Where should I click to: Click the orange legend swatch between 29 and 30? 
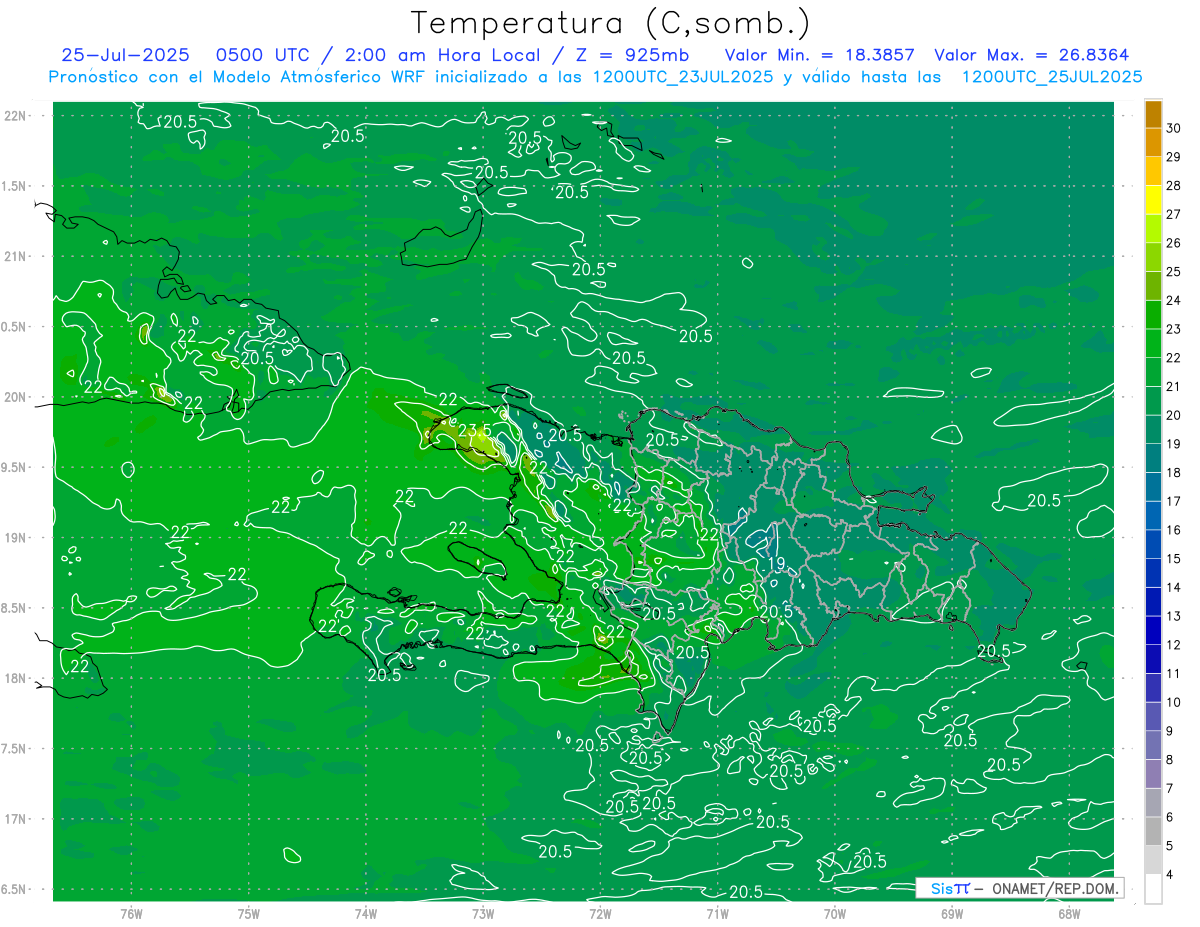[1153, 143]
